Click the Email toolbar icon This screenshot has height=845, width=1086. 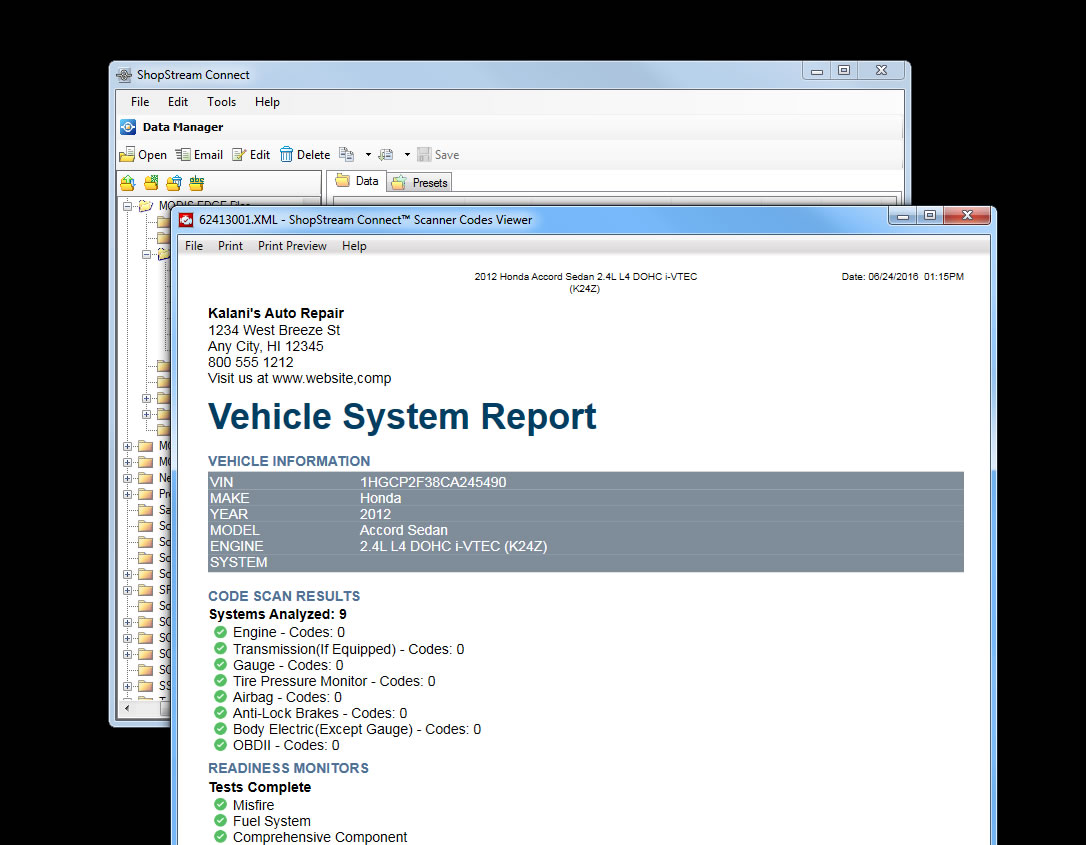click(x=183, y=155)
